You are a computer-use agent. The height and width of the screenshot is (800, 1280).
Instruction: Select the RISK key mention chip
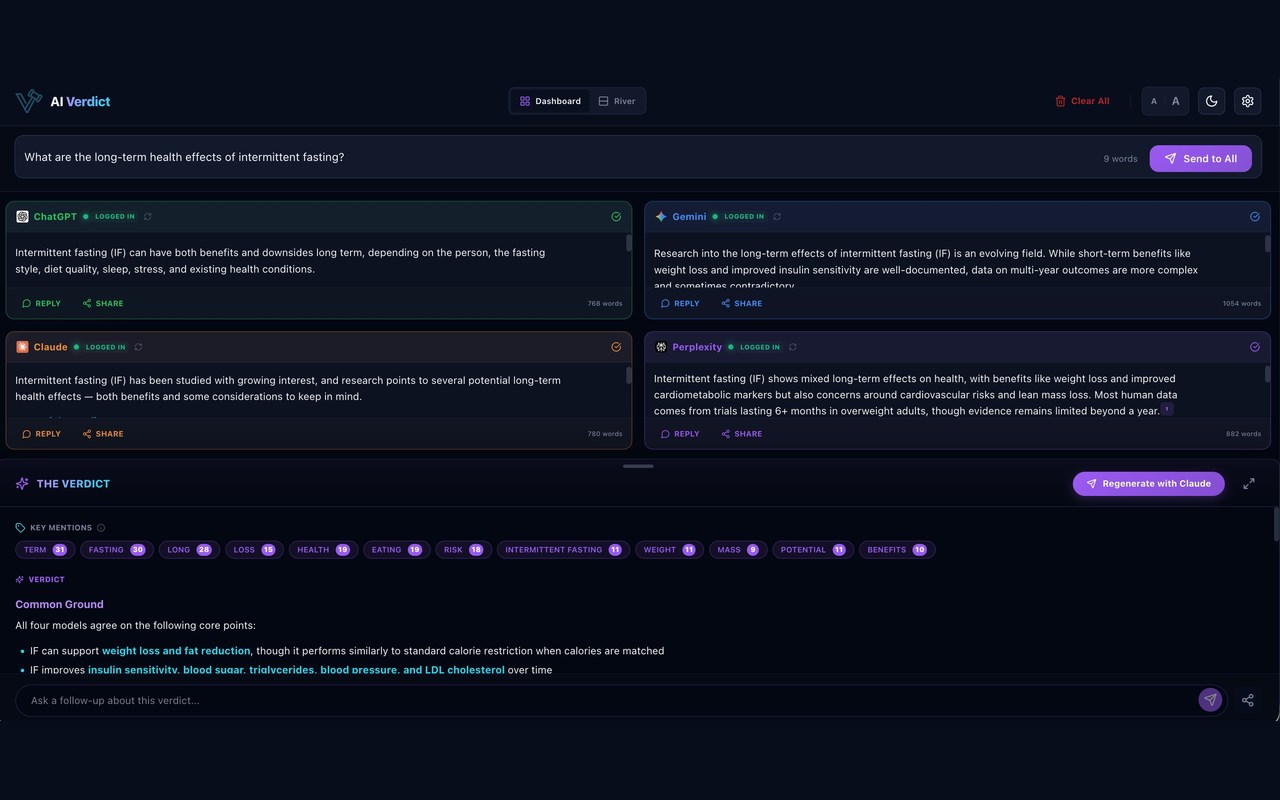tap(464, 550)
